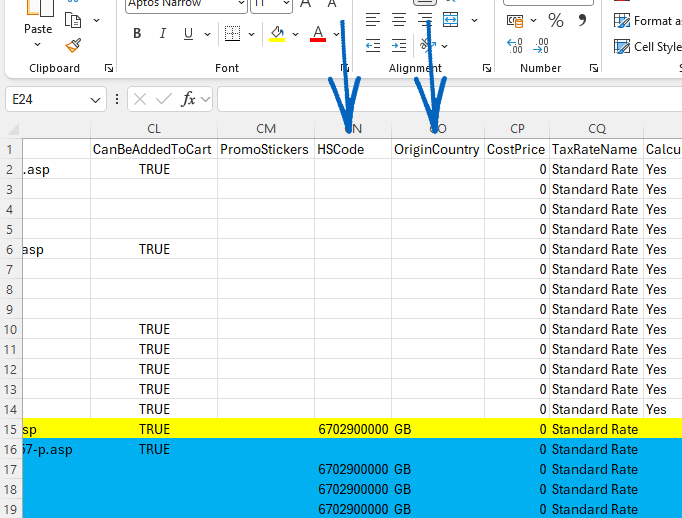Click Merge & Center icon

(451, 20)
